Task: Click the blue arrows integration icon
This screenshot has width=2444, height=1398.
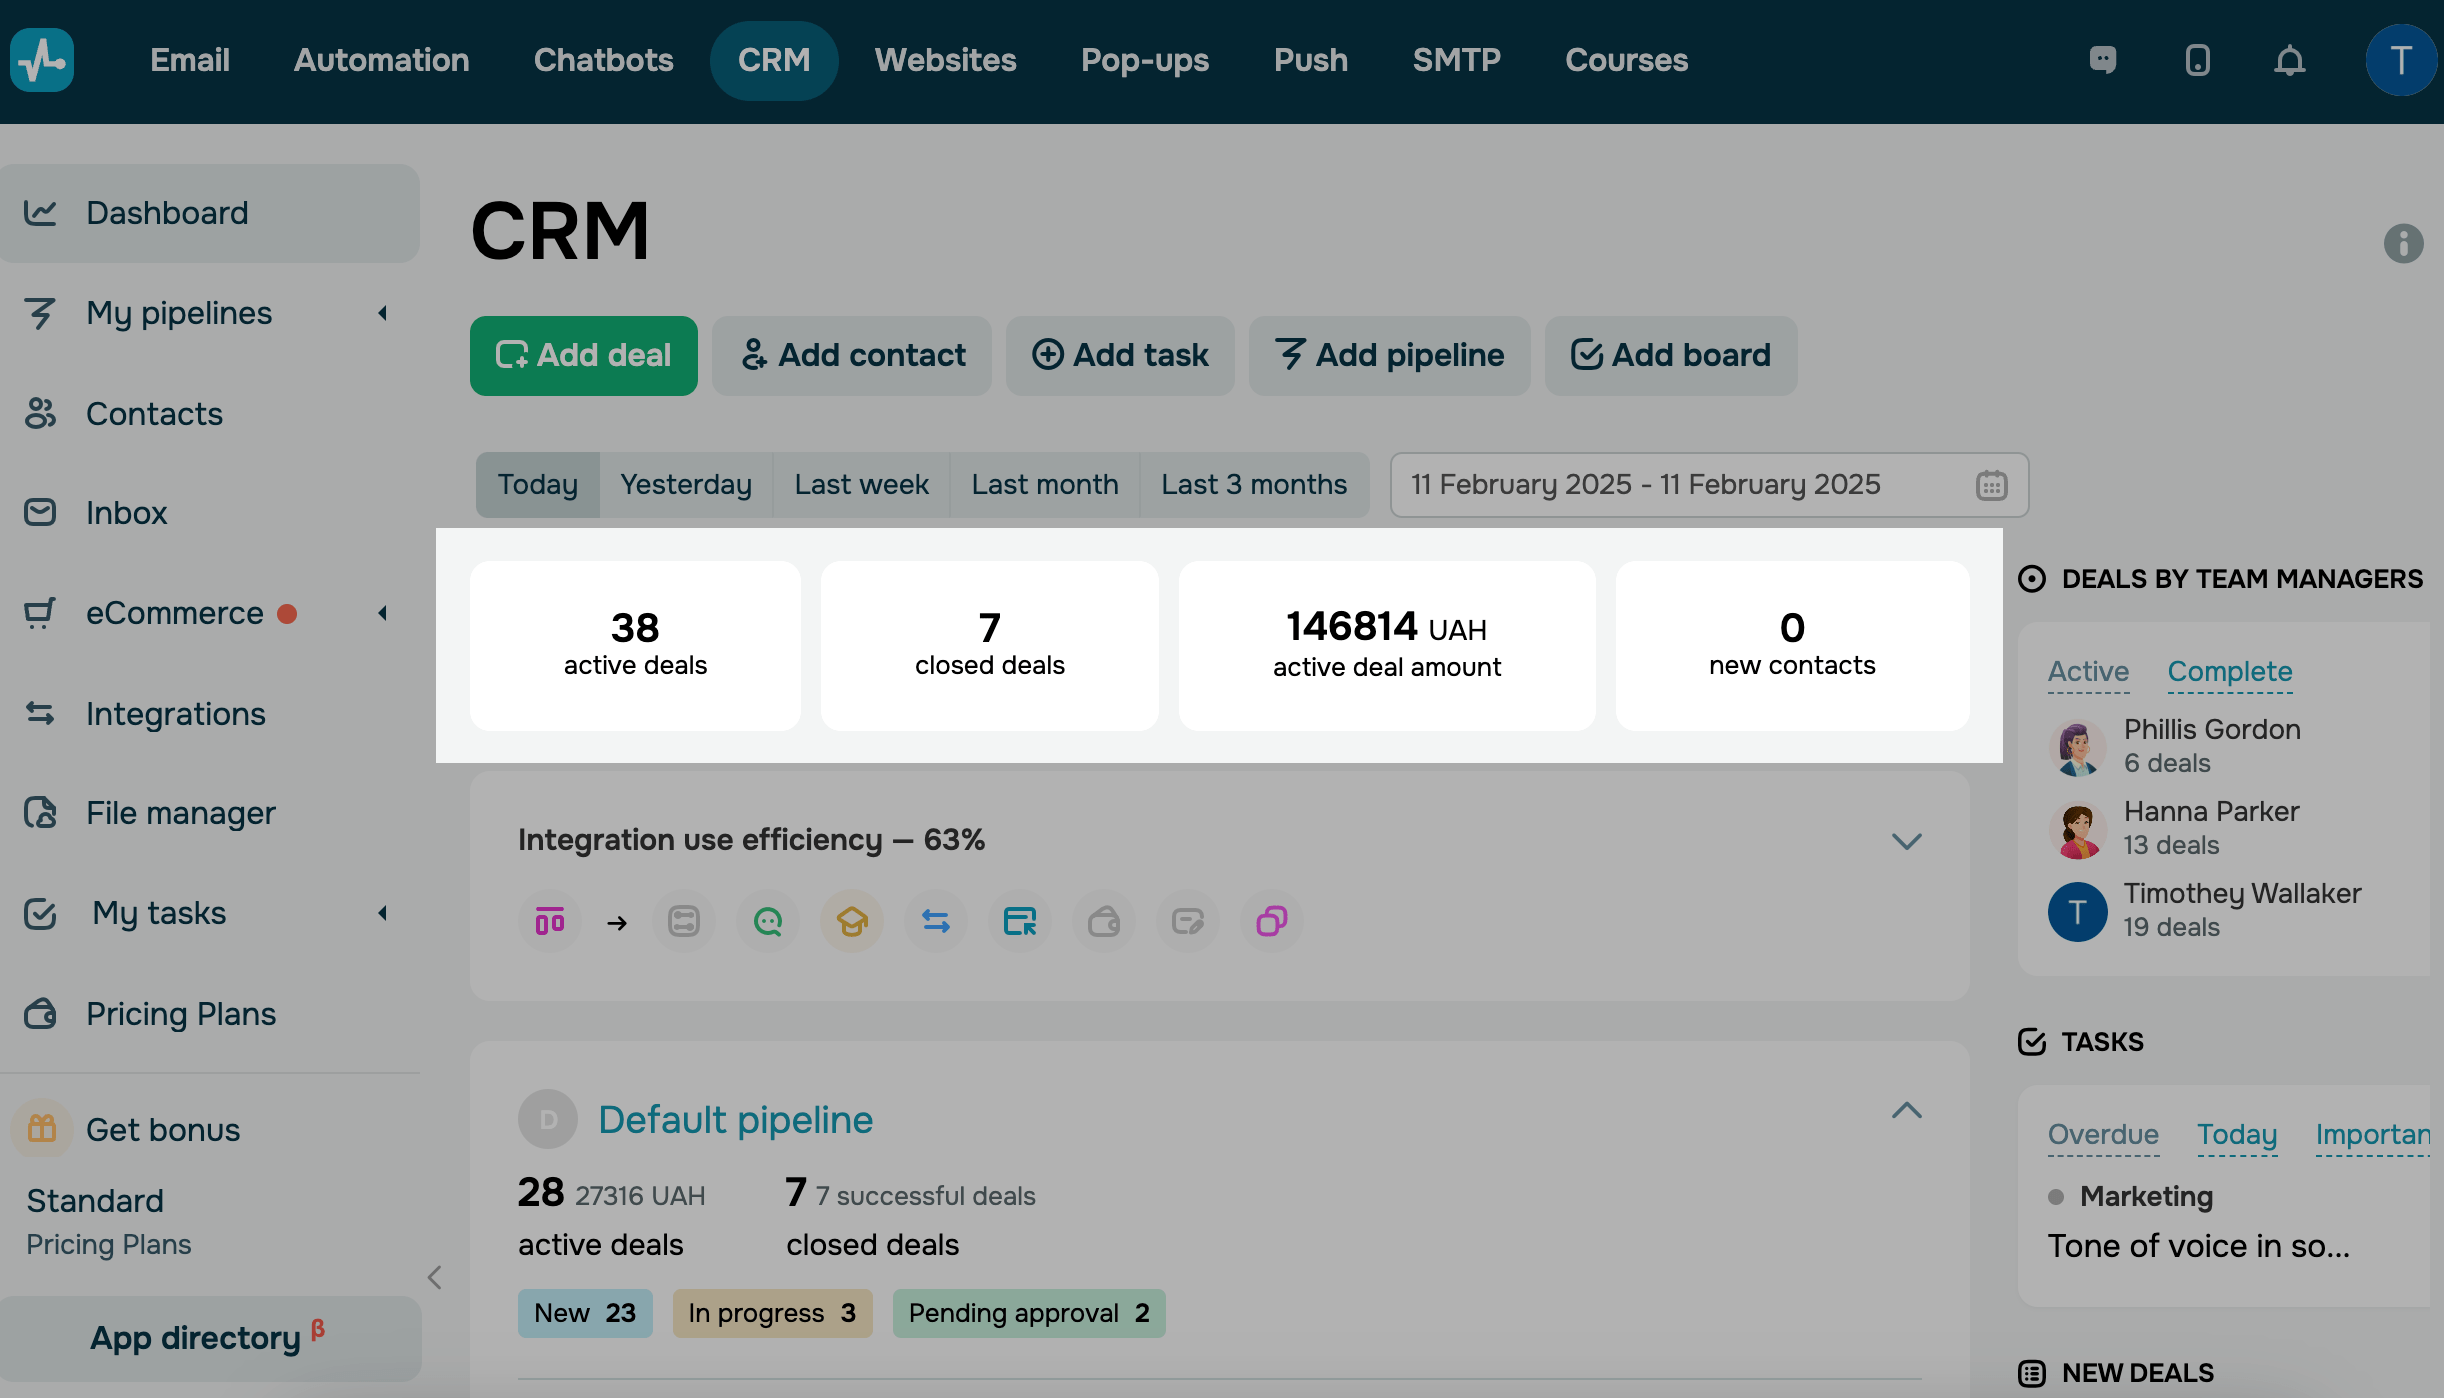Action: coord(935,921)
